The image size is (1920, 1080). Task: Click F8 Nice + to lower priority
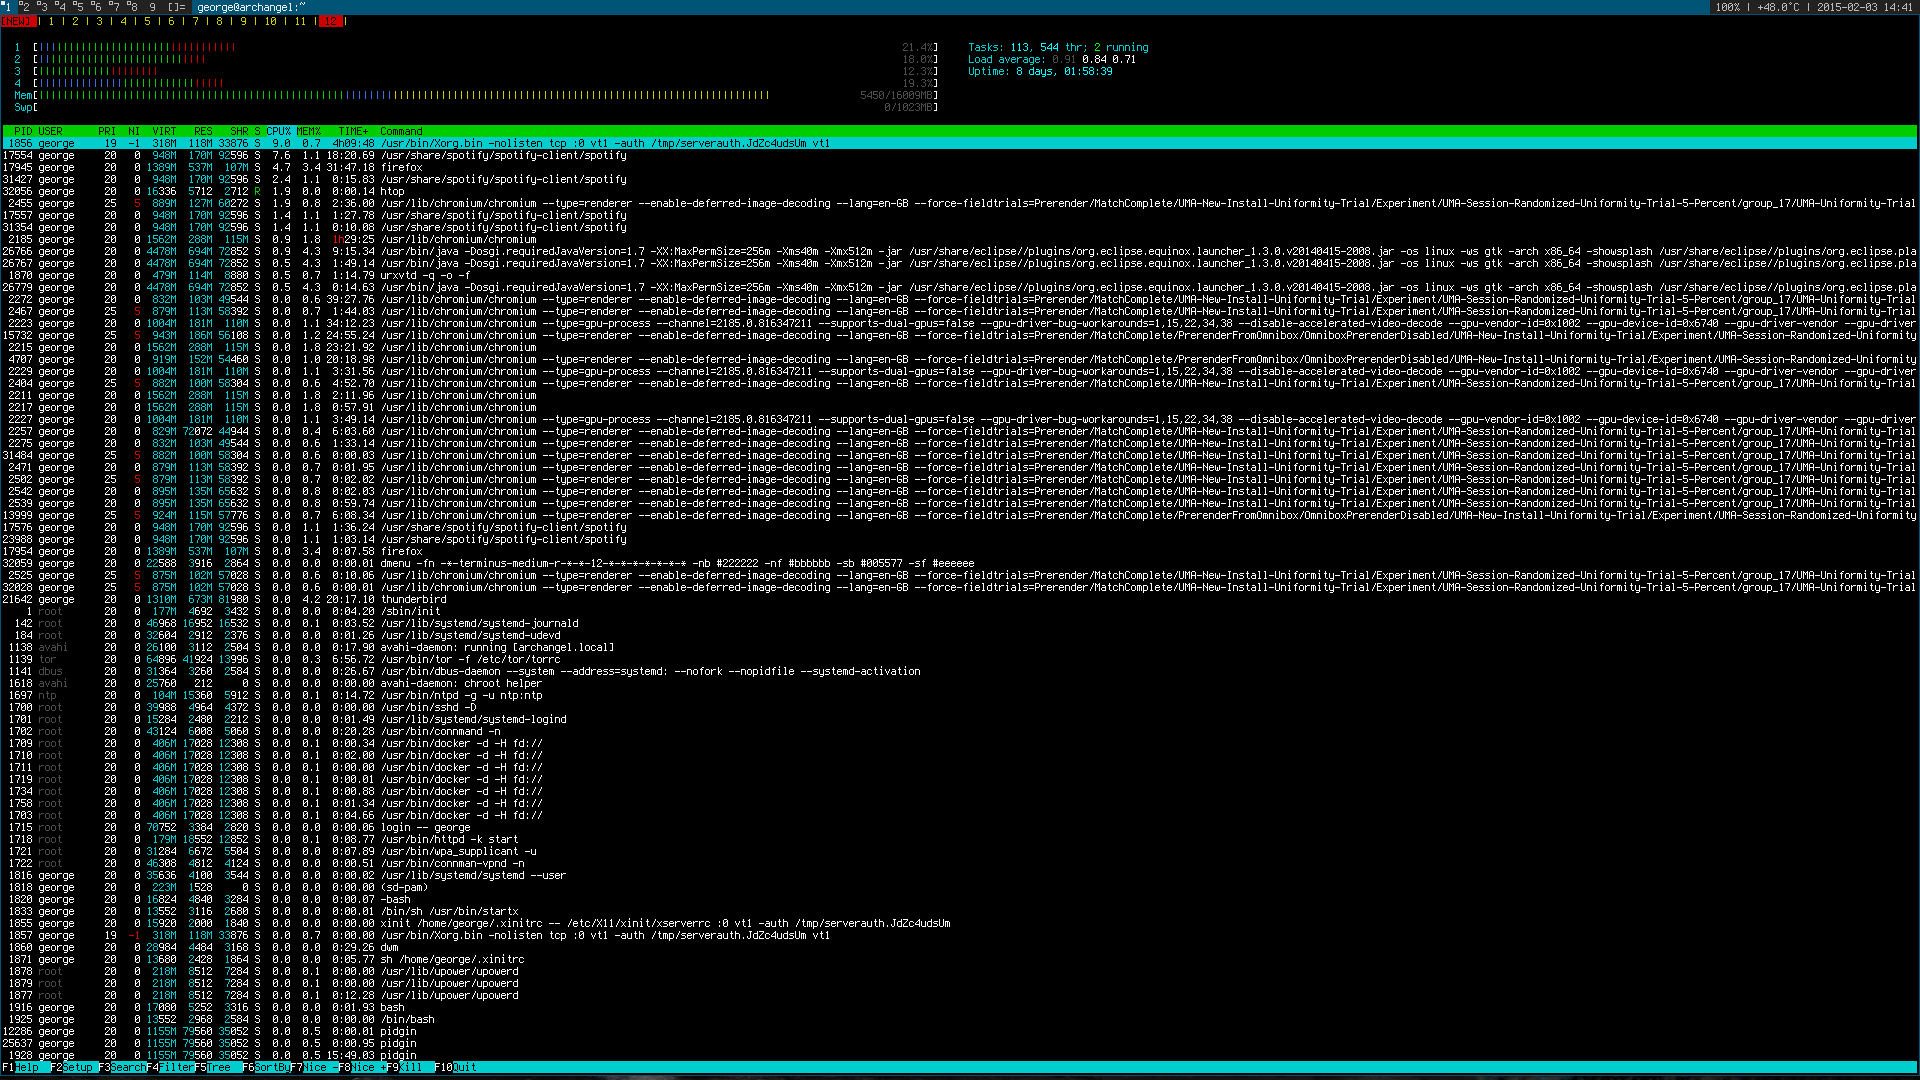pos(362,1067)
